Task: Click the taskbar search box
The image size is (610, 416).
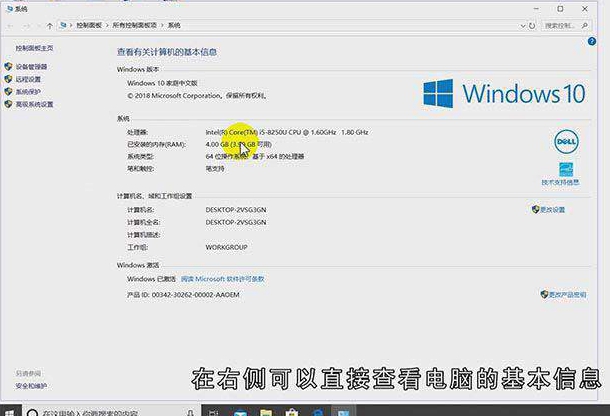Action: pos(111,412)
